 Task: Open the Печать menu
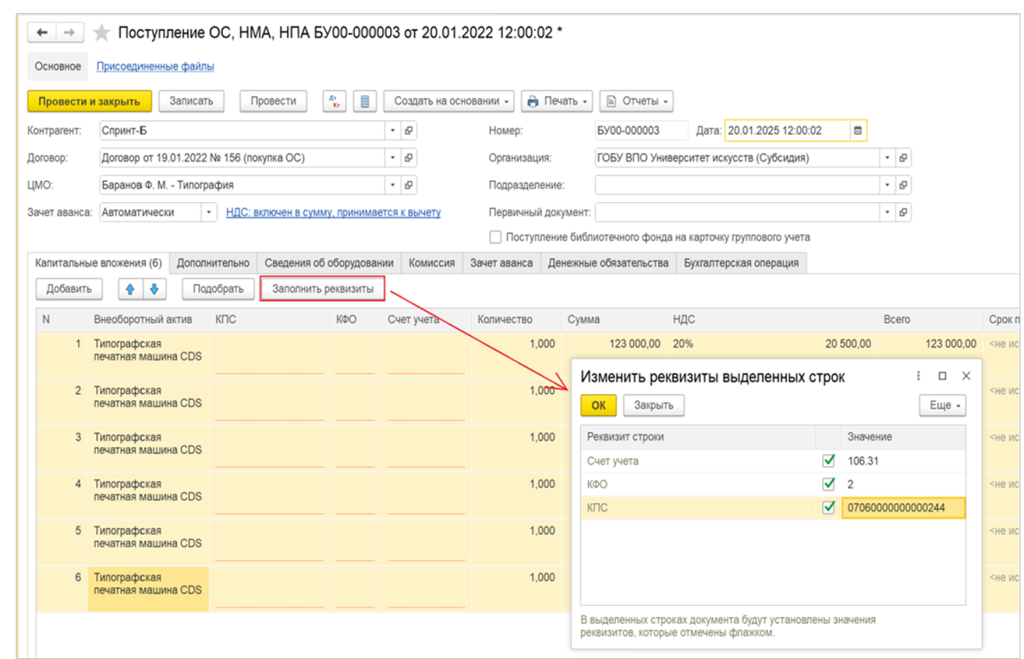click(557, 101)
